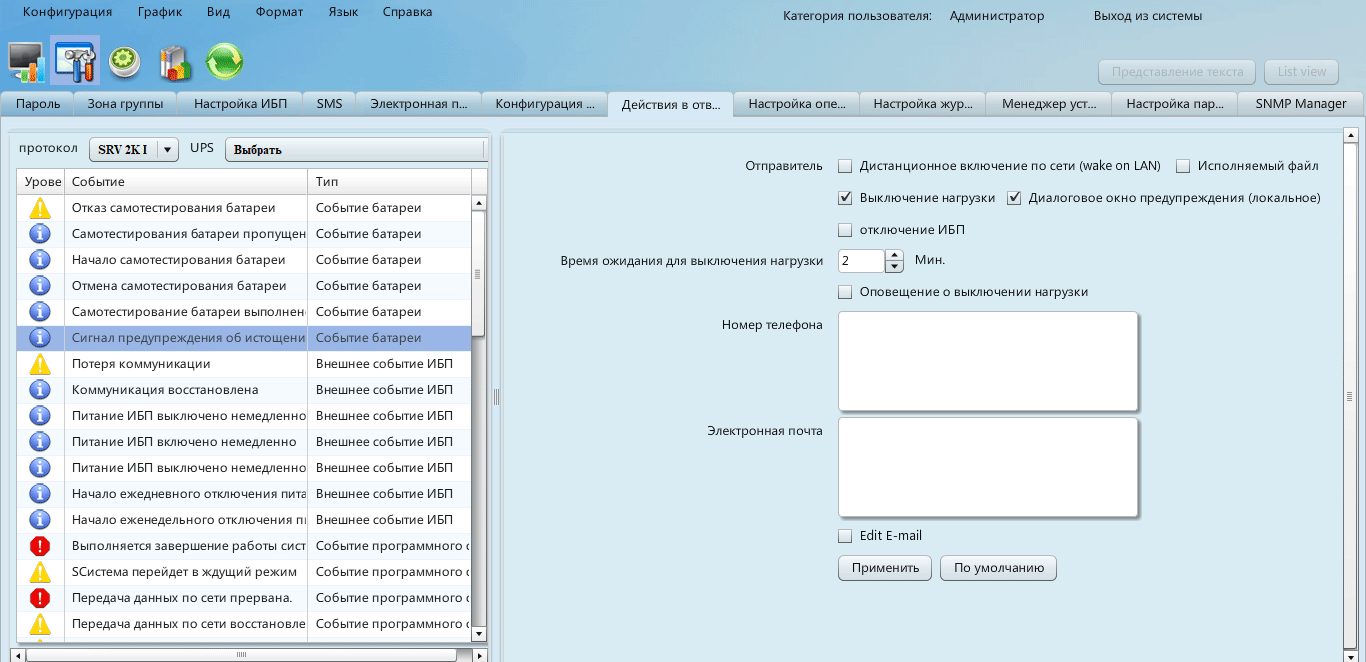Click the event list horizontal scrollbar thumb

[x=241, y=655]
